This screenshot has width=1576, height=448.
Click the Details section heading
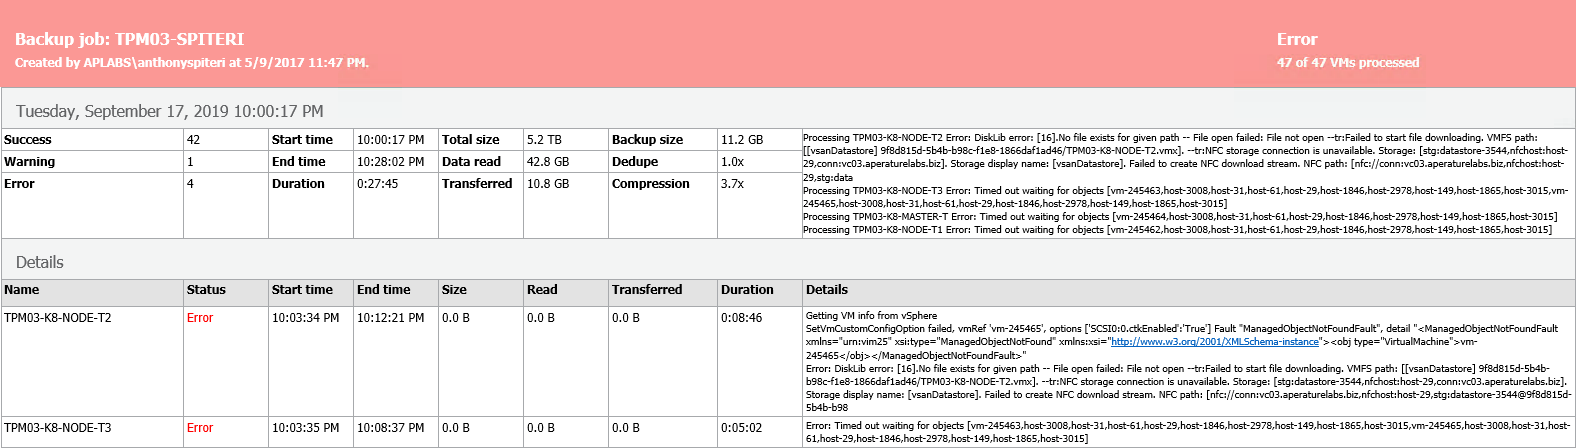pos(40,262)
